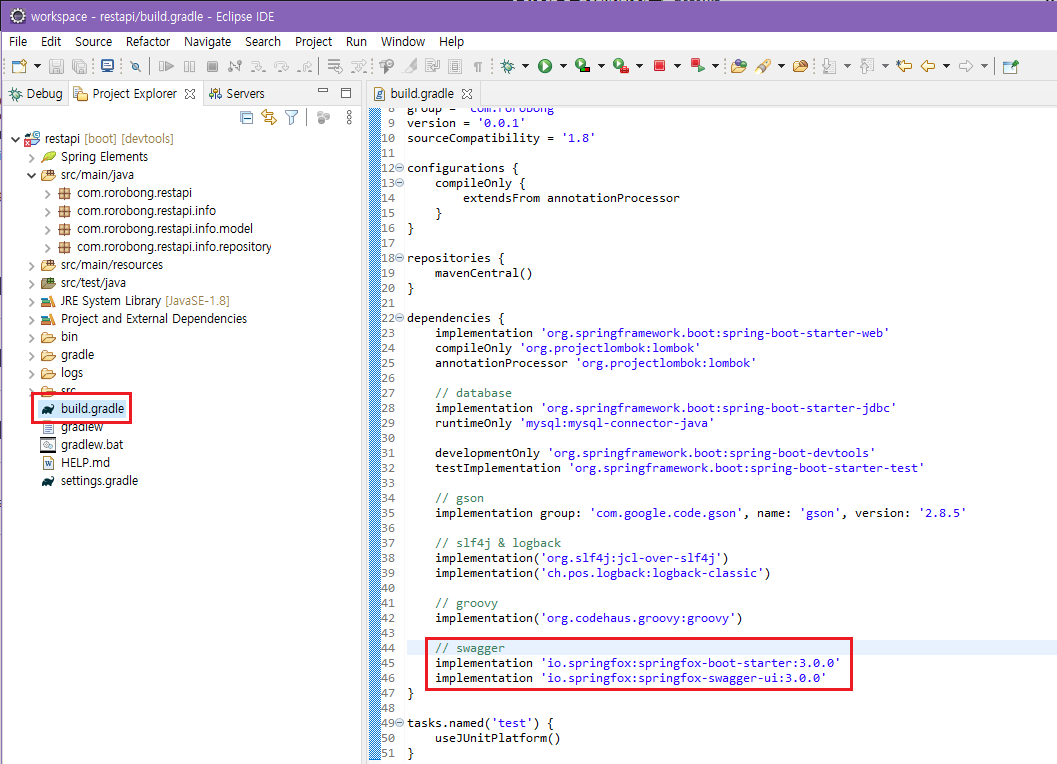Open dropdown next to Back arrow
Screen dimensions: 1057x764
pos(946,66)
